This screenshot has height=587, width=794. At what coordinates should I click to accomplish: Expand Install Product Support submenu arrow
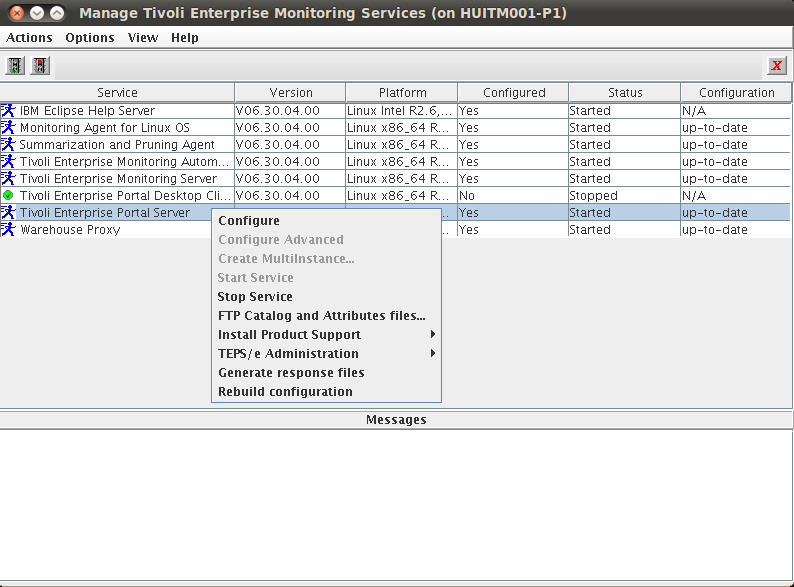pos(432,334)
